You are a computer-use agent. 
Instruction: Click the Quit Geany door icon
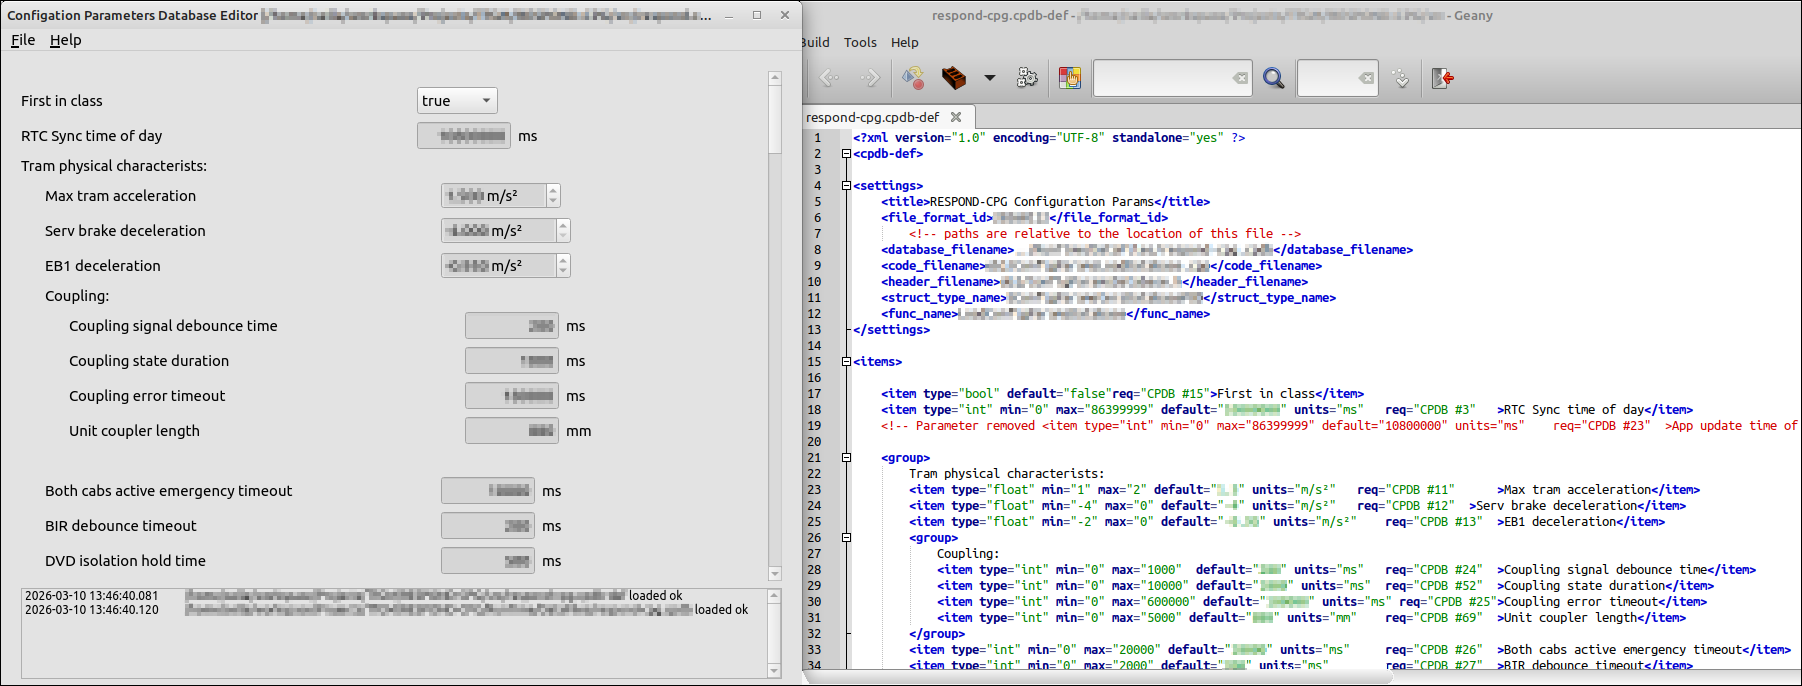click(x=1442, y=78)
